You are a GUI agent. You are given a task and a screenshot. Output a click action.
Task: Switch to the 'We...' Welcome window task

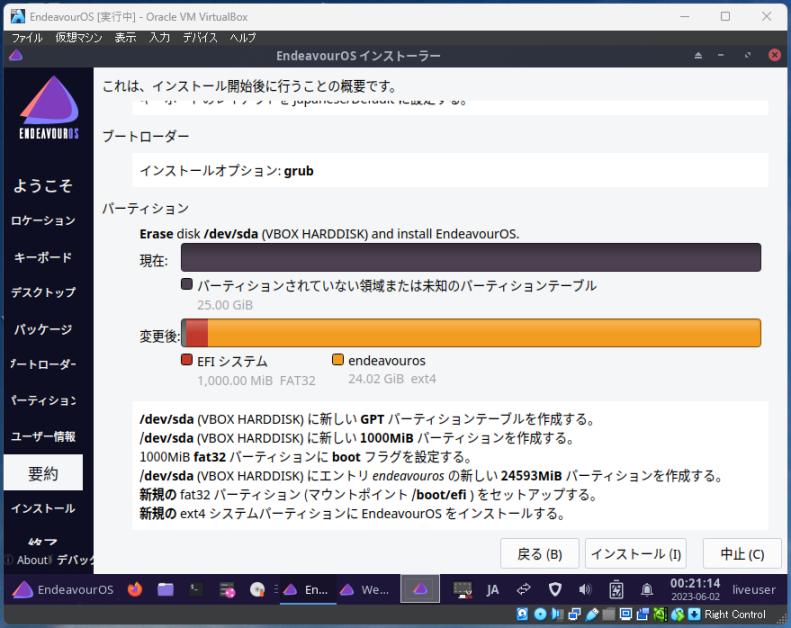point(365,590)
